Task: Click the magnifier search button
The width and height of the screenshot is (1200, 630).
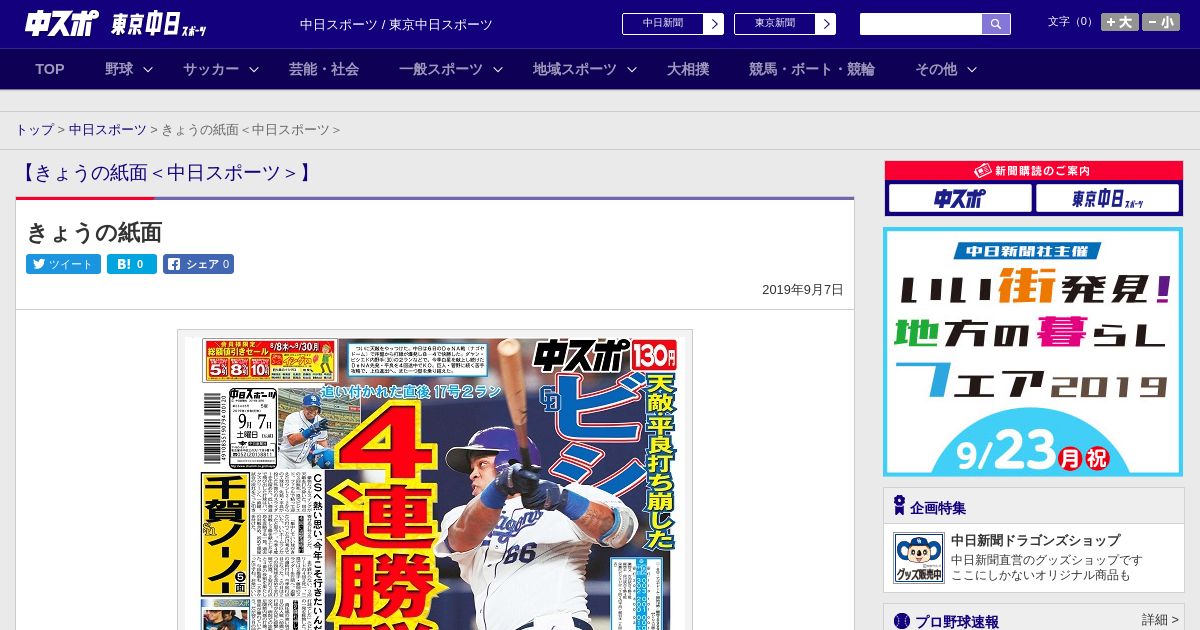Action: [x=996, y=24]
